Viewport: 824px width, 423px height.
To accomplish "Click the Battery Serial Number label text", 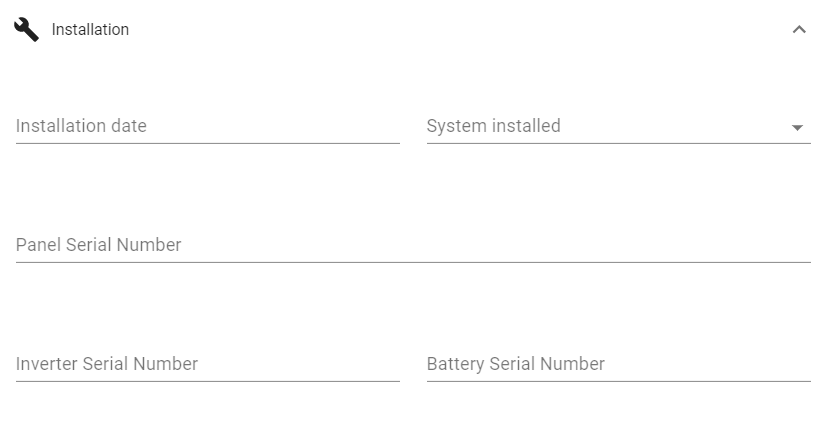I will 516,364.
